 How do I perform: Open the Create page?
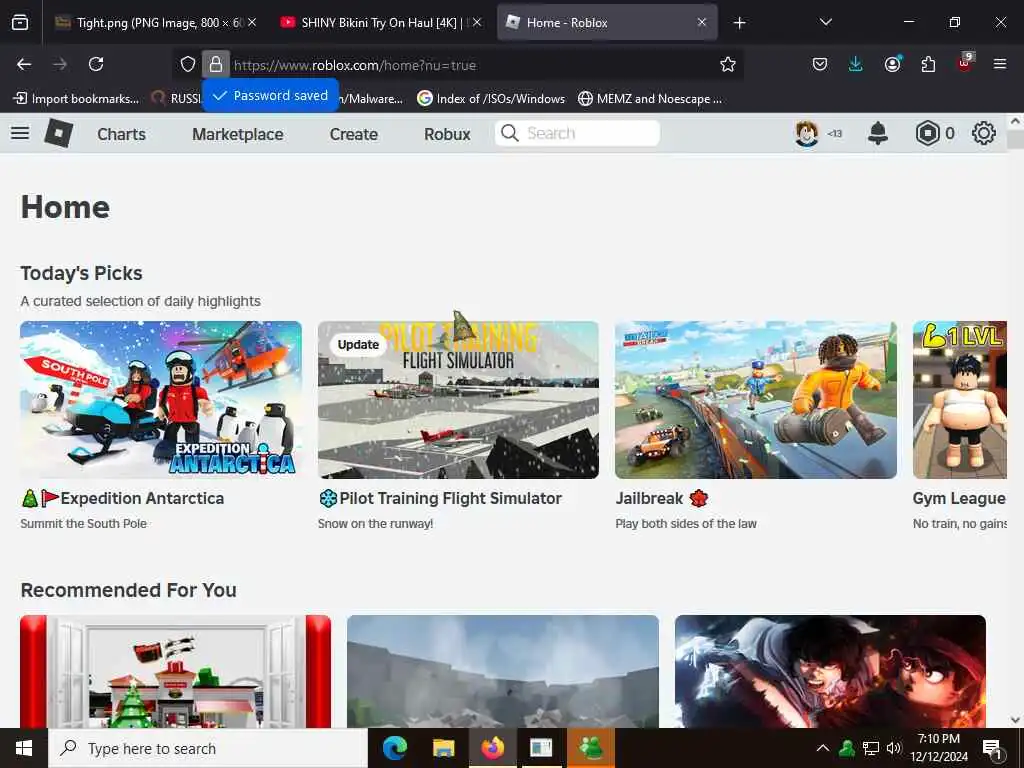tap(353, 134)
